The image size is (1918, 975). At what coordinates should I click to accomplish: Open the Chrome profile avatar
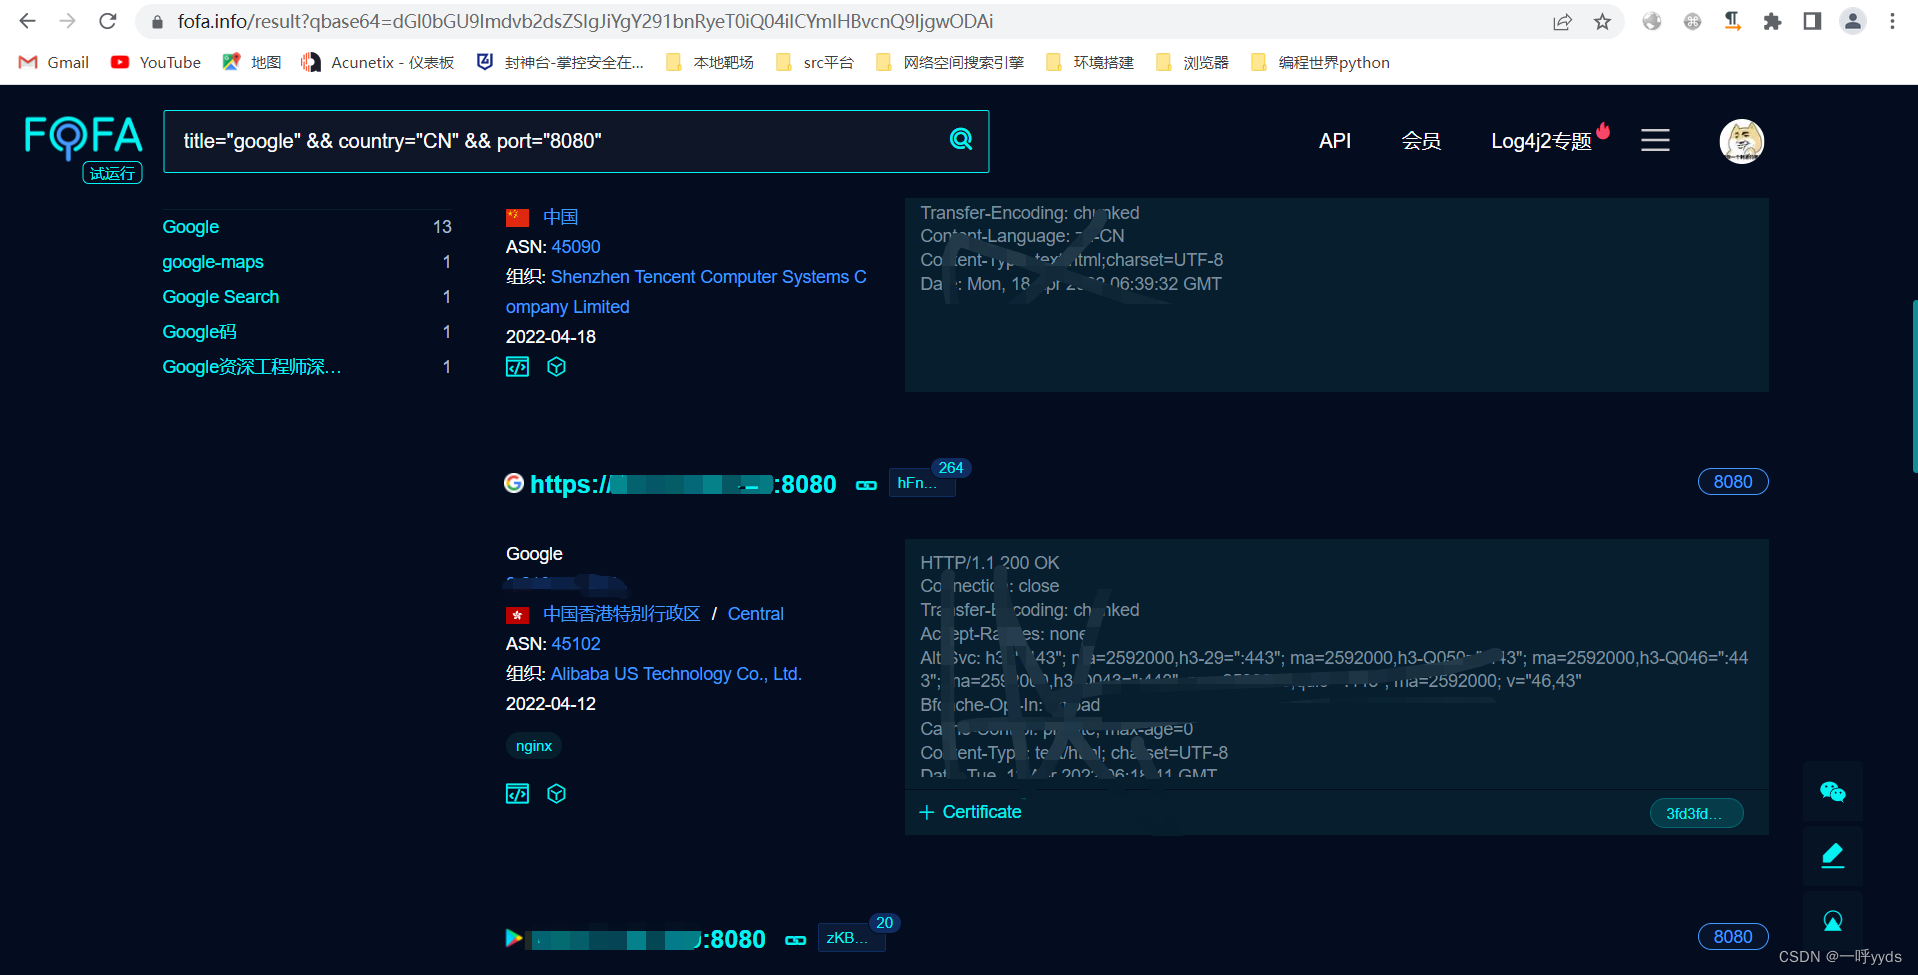(x=1853, y=21)
